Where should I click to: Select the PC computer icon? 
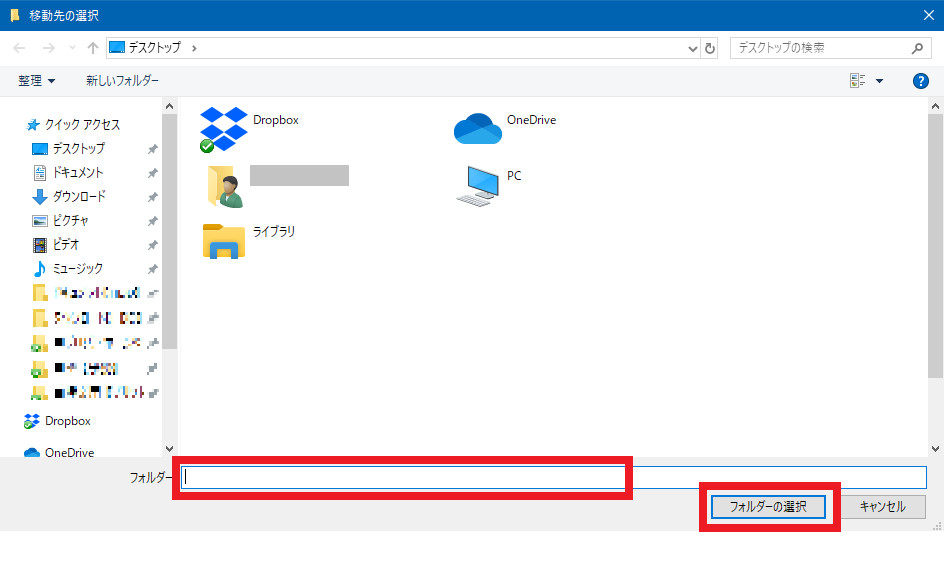point(477,185)
